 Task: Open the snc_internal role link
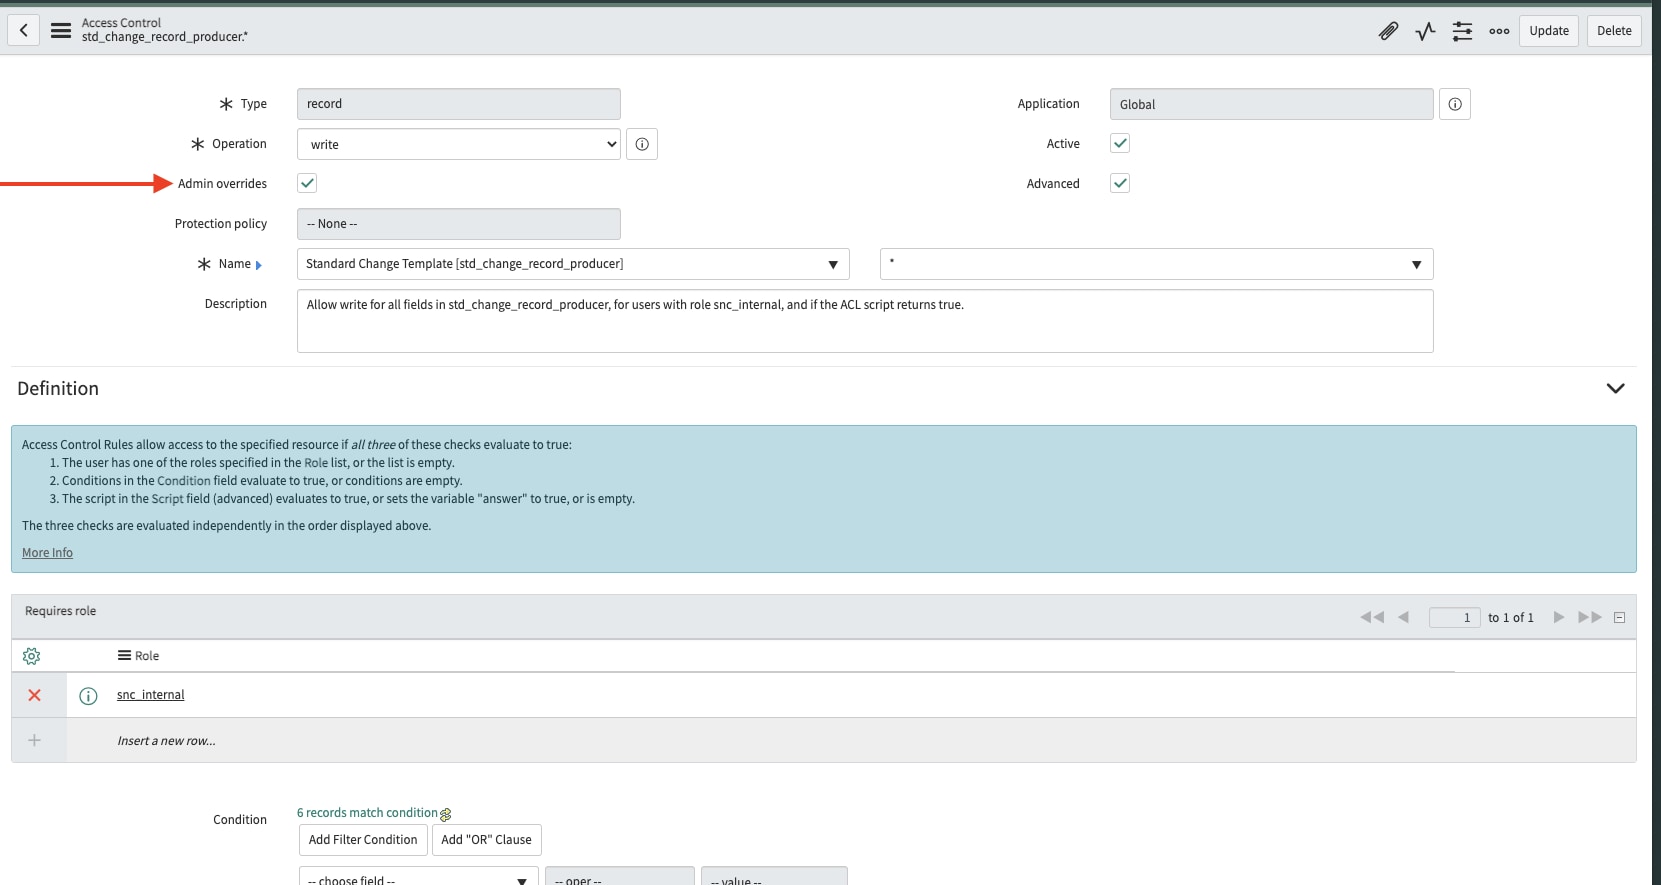tap(151, 695)
